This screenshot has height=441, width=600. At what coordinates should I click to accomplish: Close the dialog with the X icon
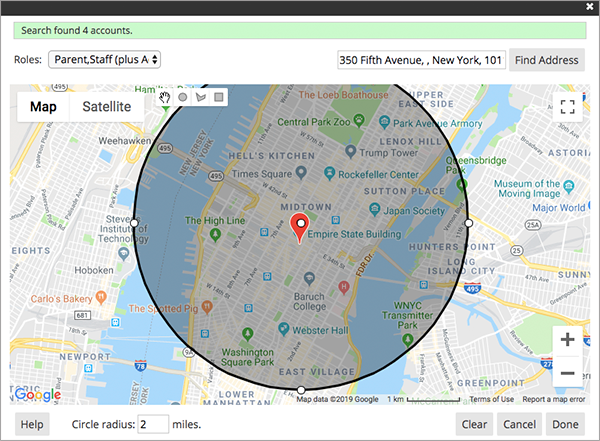pyautogui.click(x=590, y=7)
